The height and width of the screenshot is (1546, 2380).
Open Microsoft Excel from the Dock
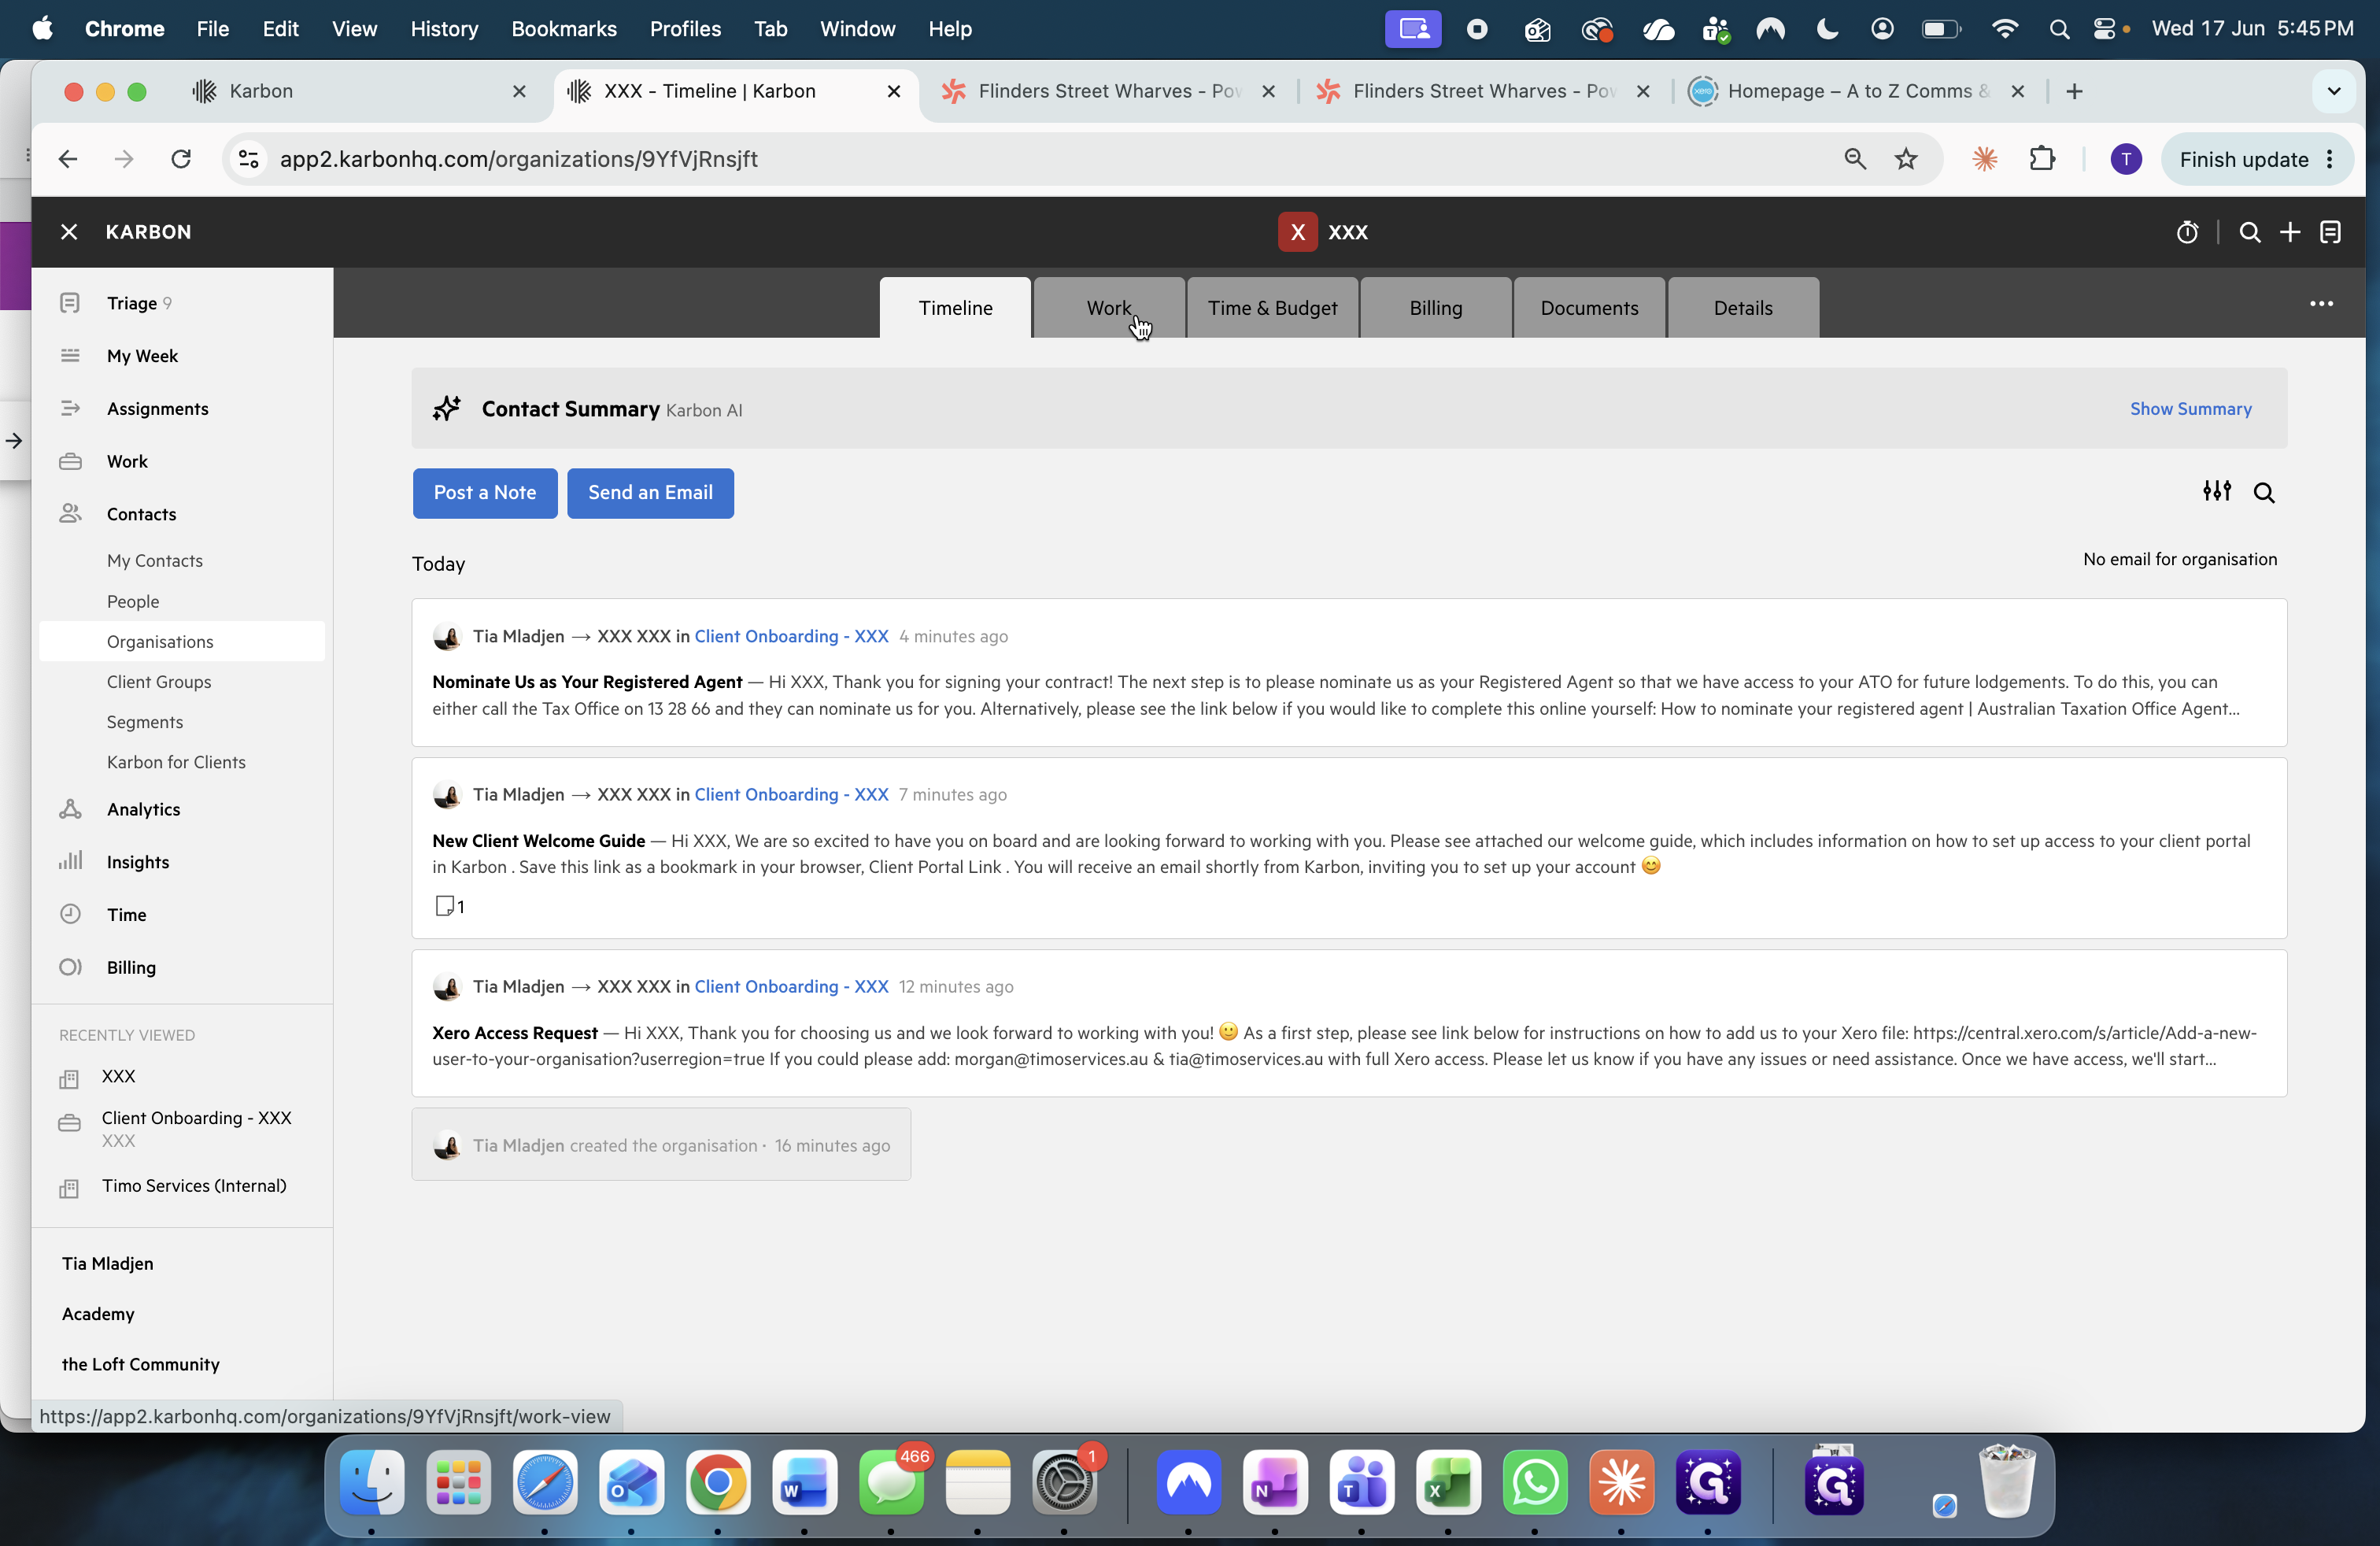[1448, 1482]
